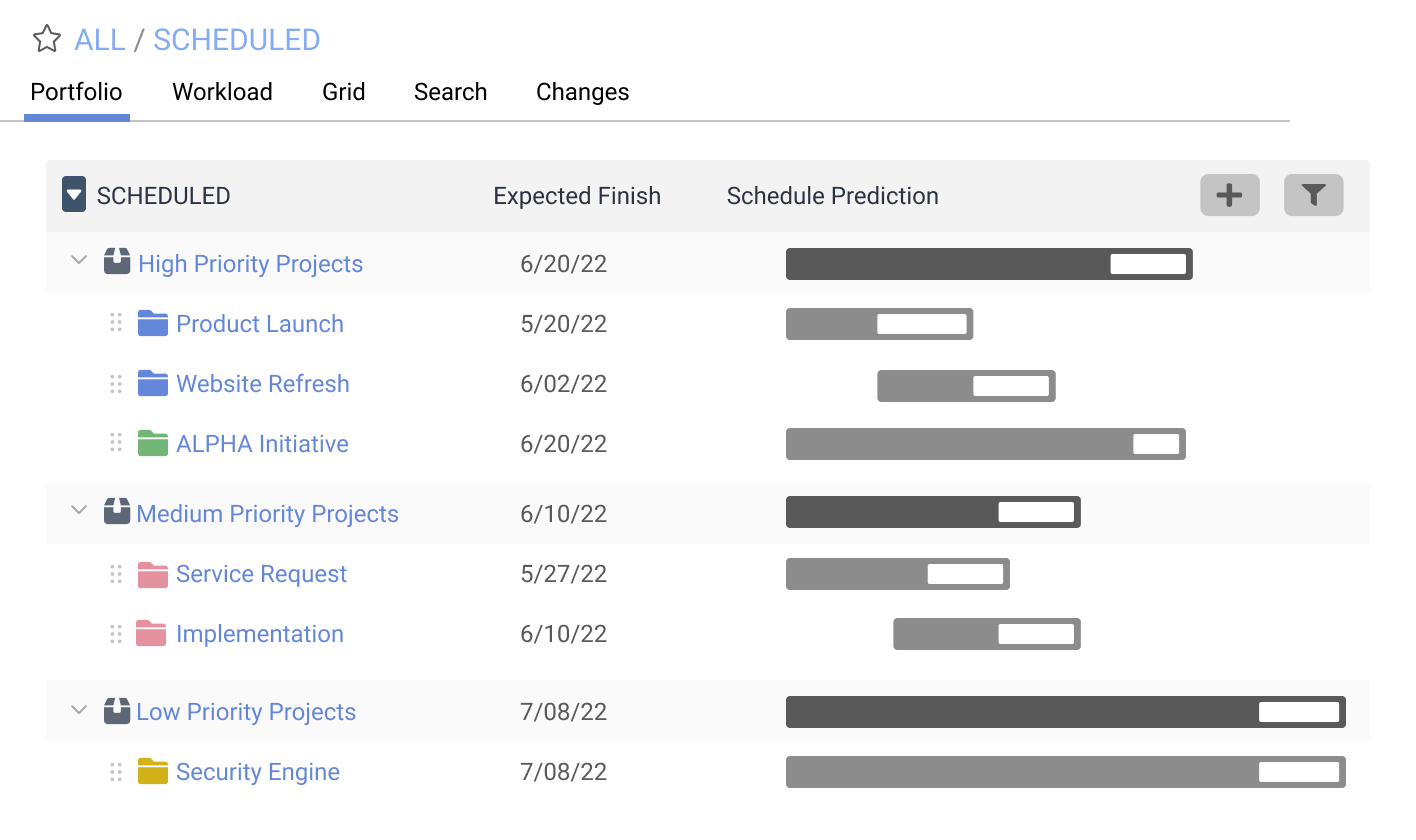Click the star favorite icon in the breadcrumb
Image resolution: width=1416 pixels, height=840 pixels.
coord(47,39)
